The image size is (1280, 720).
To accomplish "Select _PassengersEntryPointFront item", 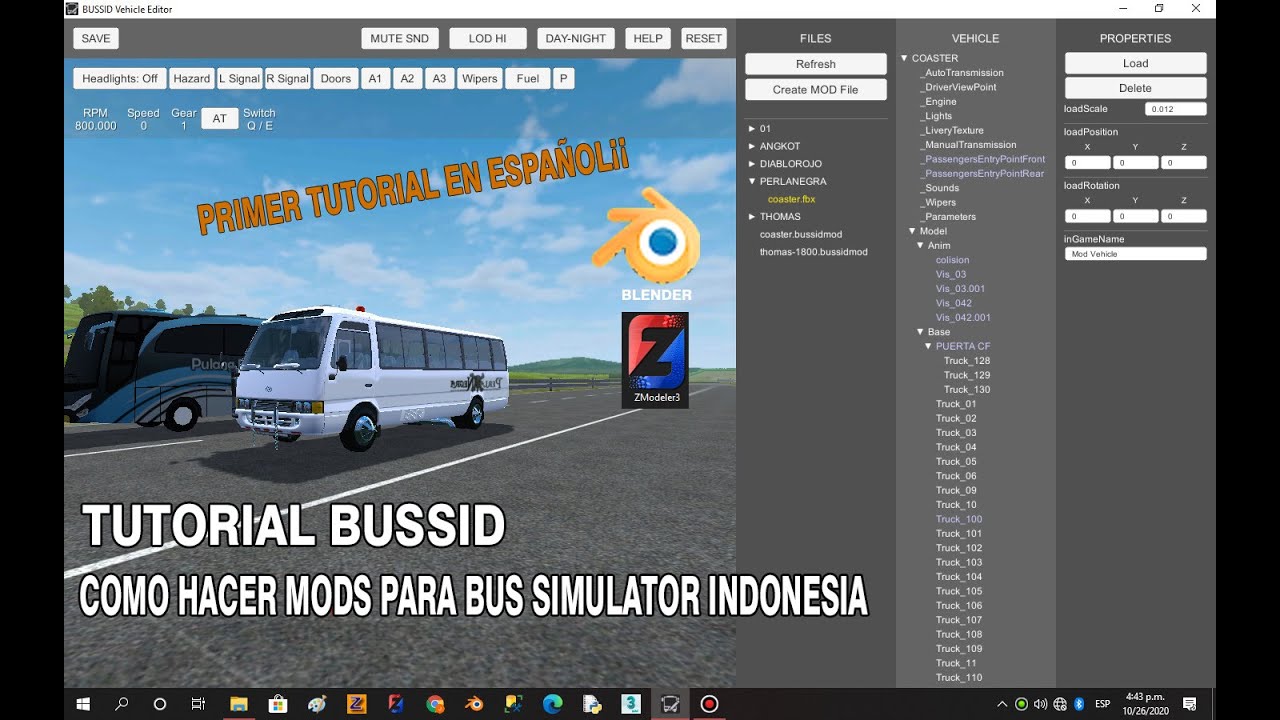I will coord(982,159).
